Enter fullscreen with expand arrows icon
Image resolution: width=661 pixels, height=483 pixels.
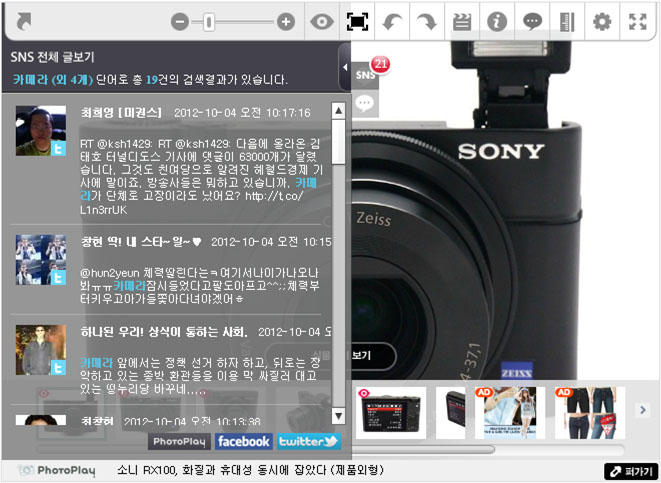[x=637, y=21]
